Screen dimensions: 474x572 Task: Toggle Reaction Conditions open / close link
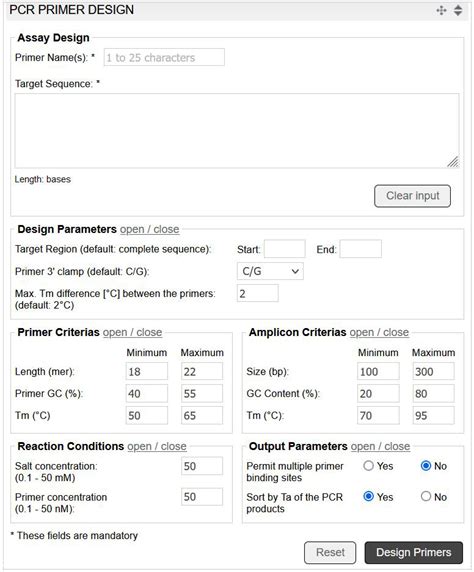pos(157,446)
